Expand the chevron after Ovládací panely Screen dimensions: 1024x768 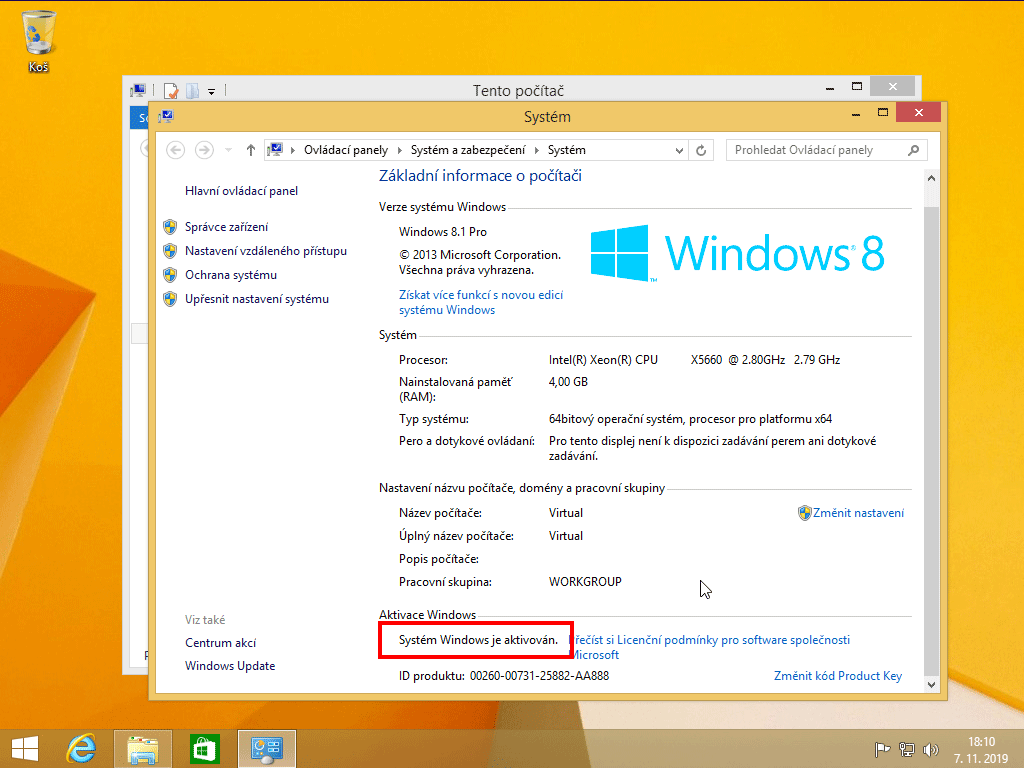(x=399, y=150)
